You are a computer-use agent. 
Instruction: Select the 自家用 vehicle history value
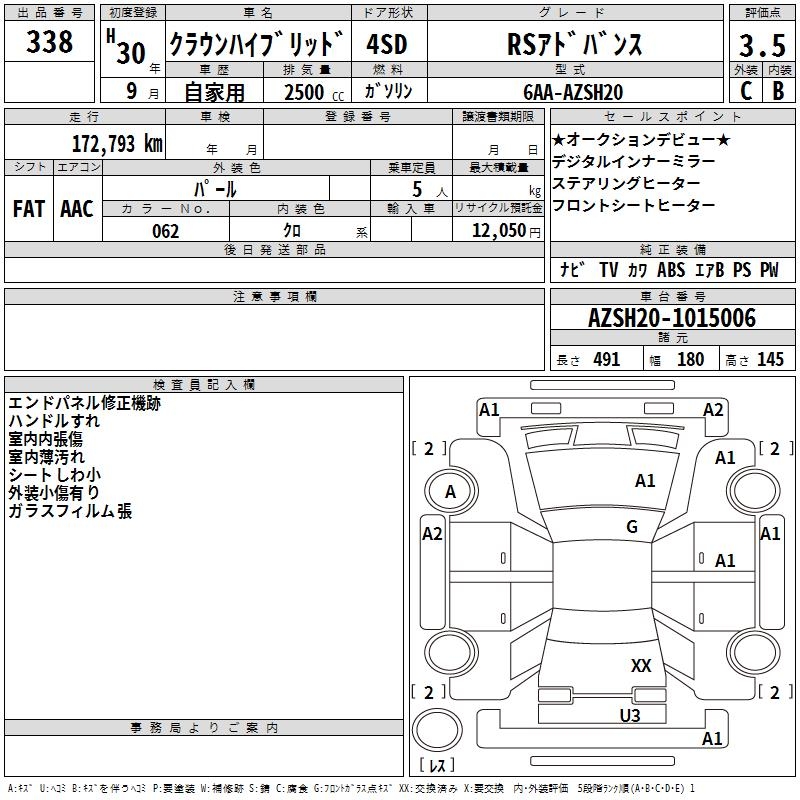214,92
